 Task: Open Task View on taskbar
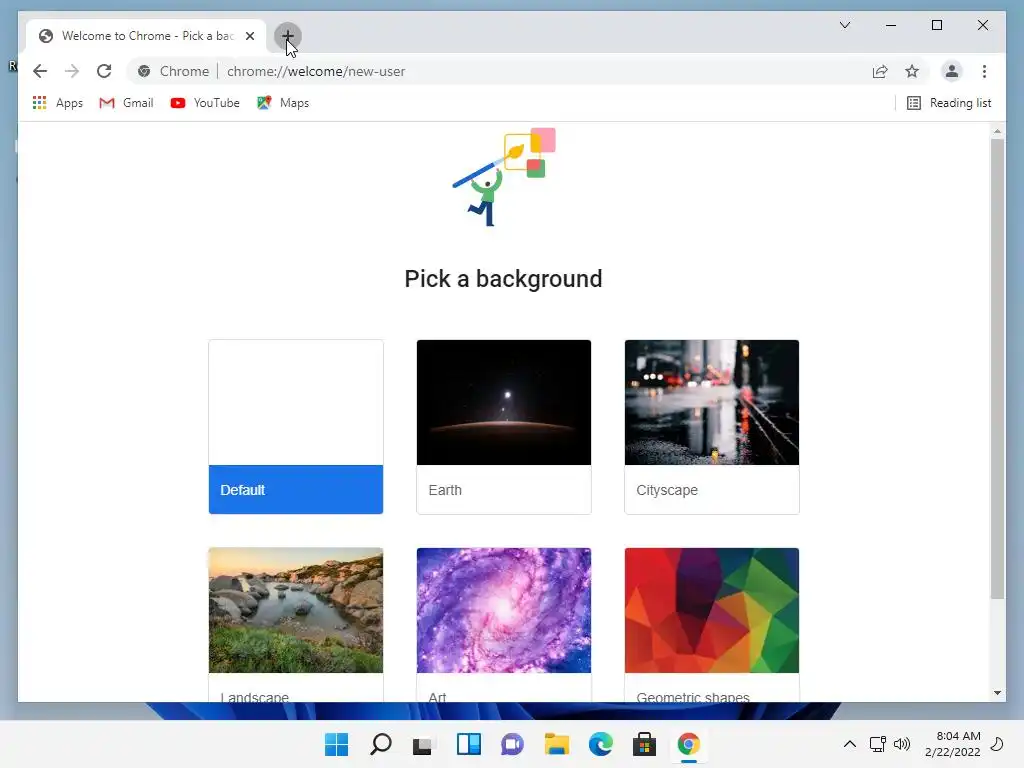click(x=423, y=744)
